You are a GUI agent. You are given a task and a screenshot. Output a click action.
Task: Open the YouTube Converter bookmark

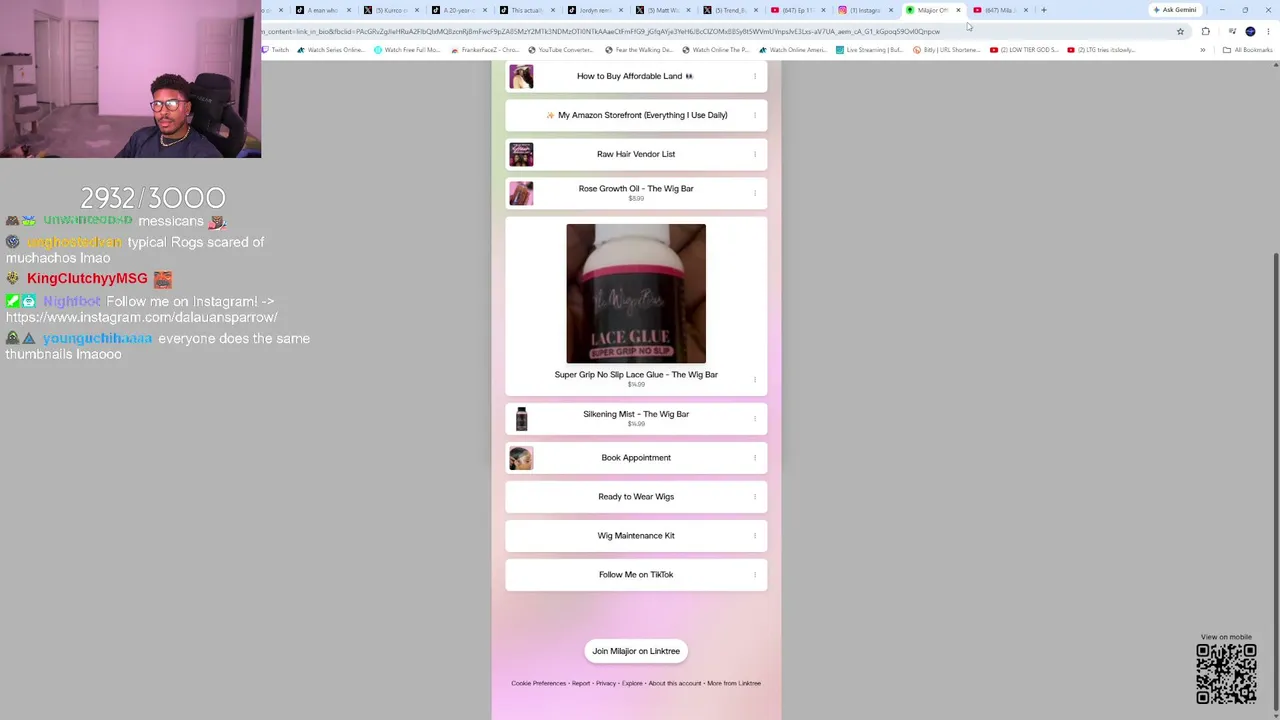pos(560,50)
